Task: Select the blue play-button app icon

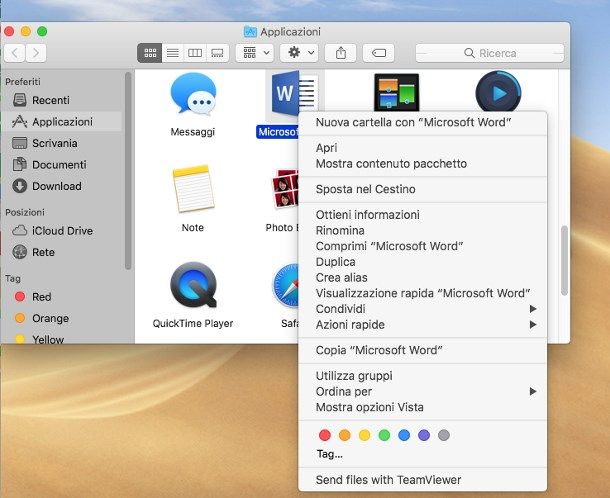Action: 498,93
